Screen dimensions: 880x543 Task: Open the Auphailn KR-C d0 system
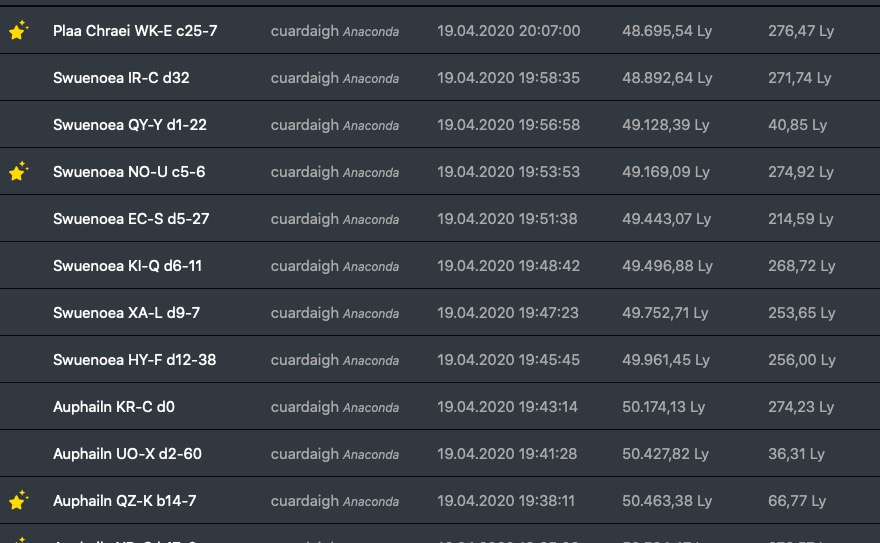114,407
